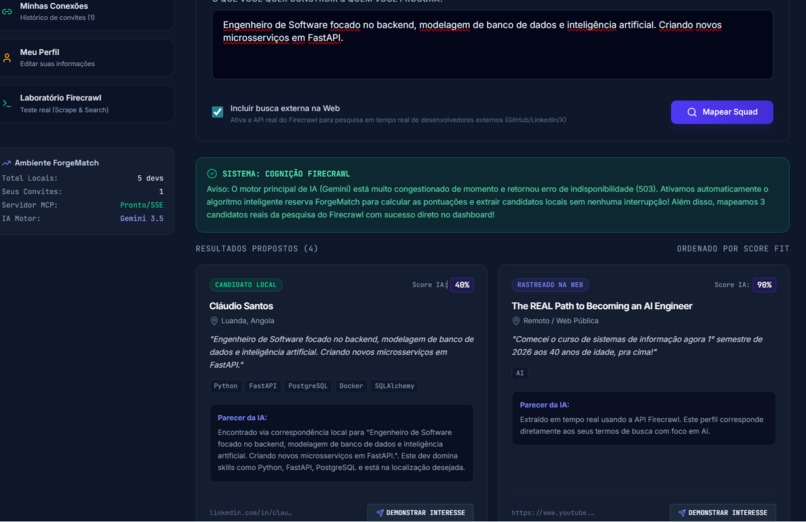Screen dimensions: 806x522
Task: Click location pin icon beside Remoto / Web Pública
Action: click(516, 321)
